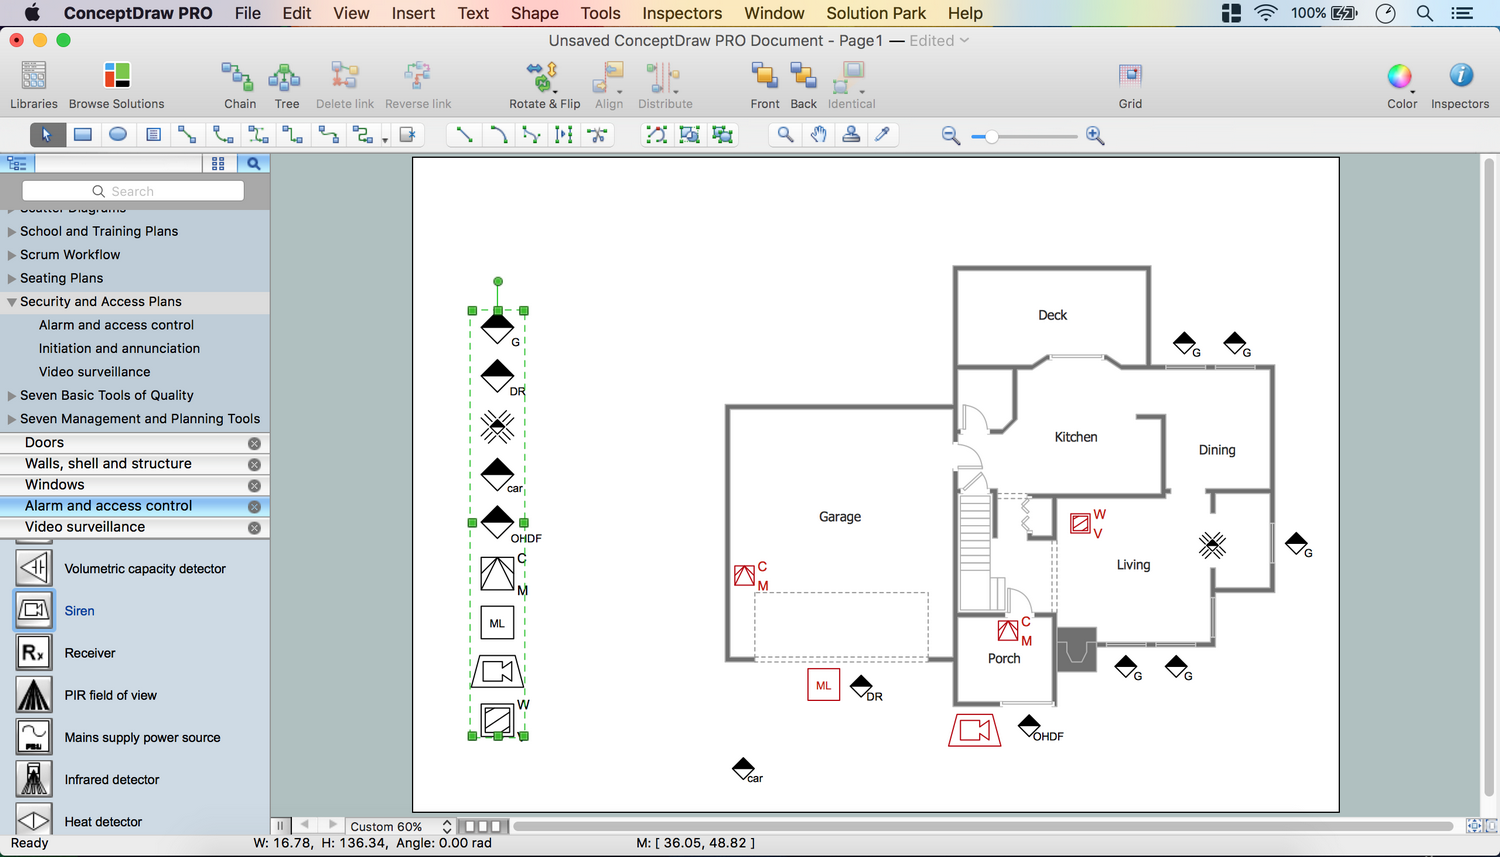
Task: Open Spotlight search in the menu bar
Action: (x=1425, y=13)
